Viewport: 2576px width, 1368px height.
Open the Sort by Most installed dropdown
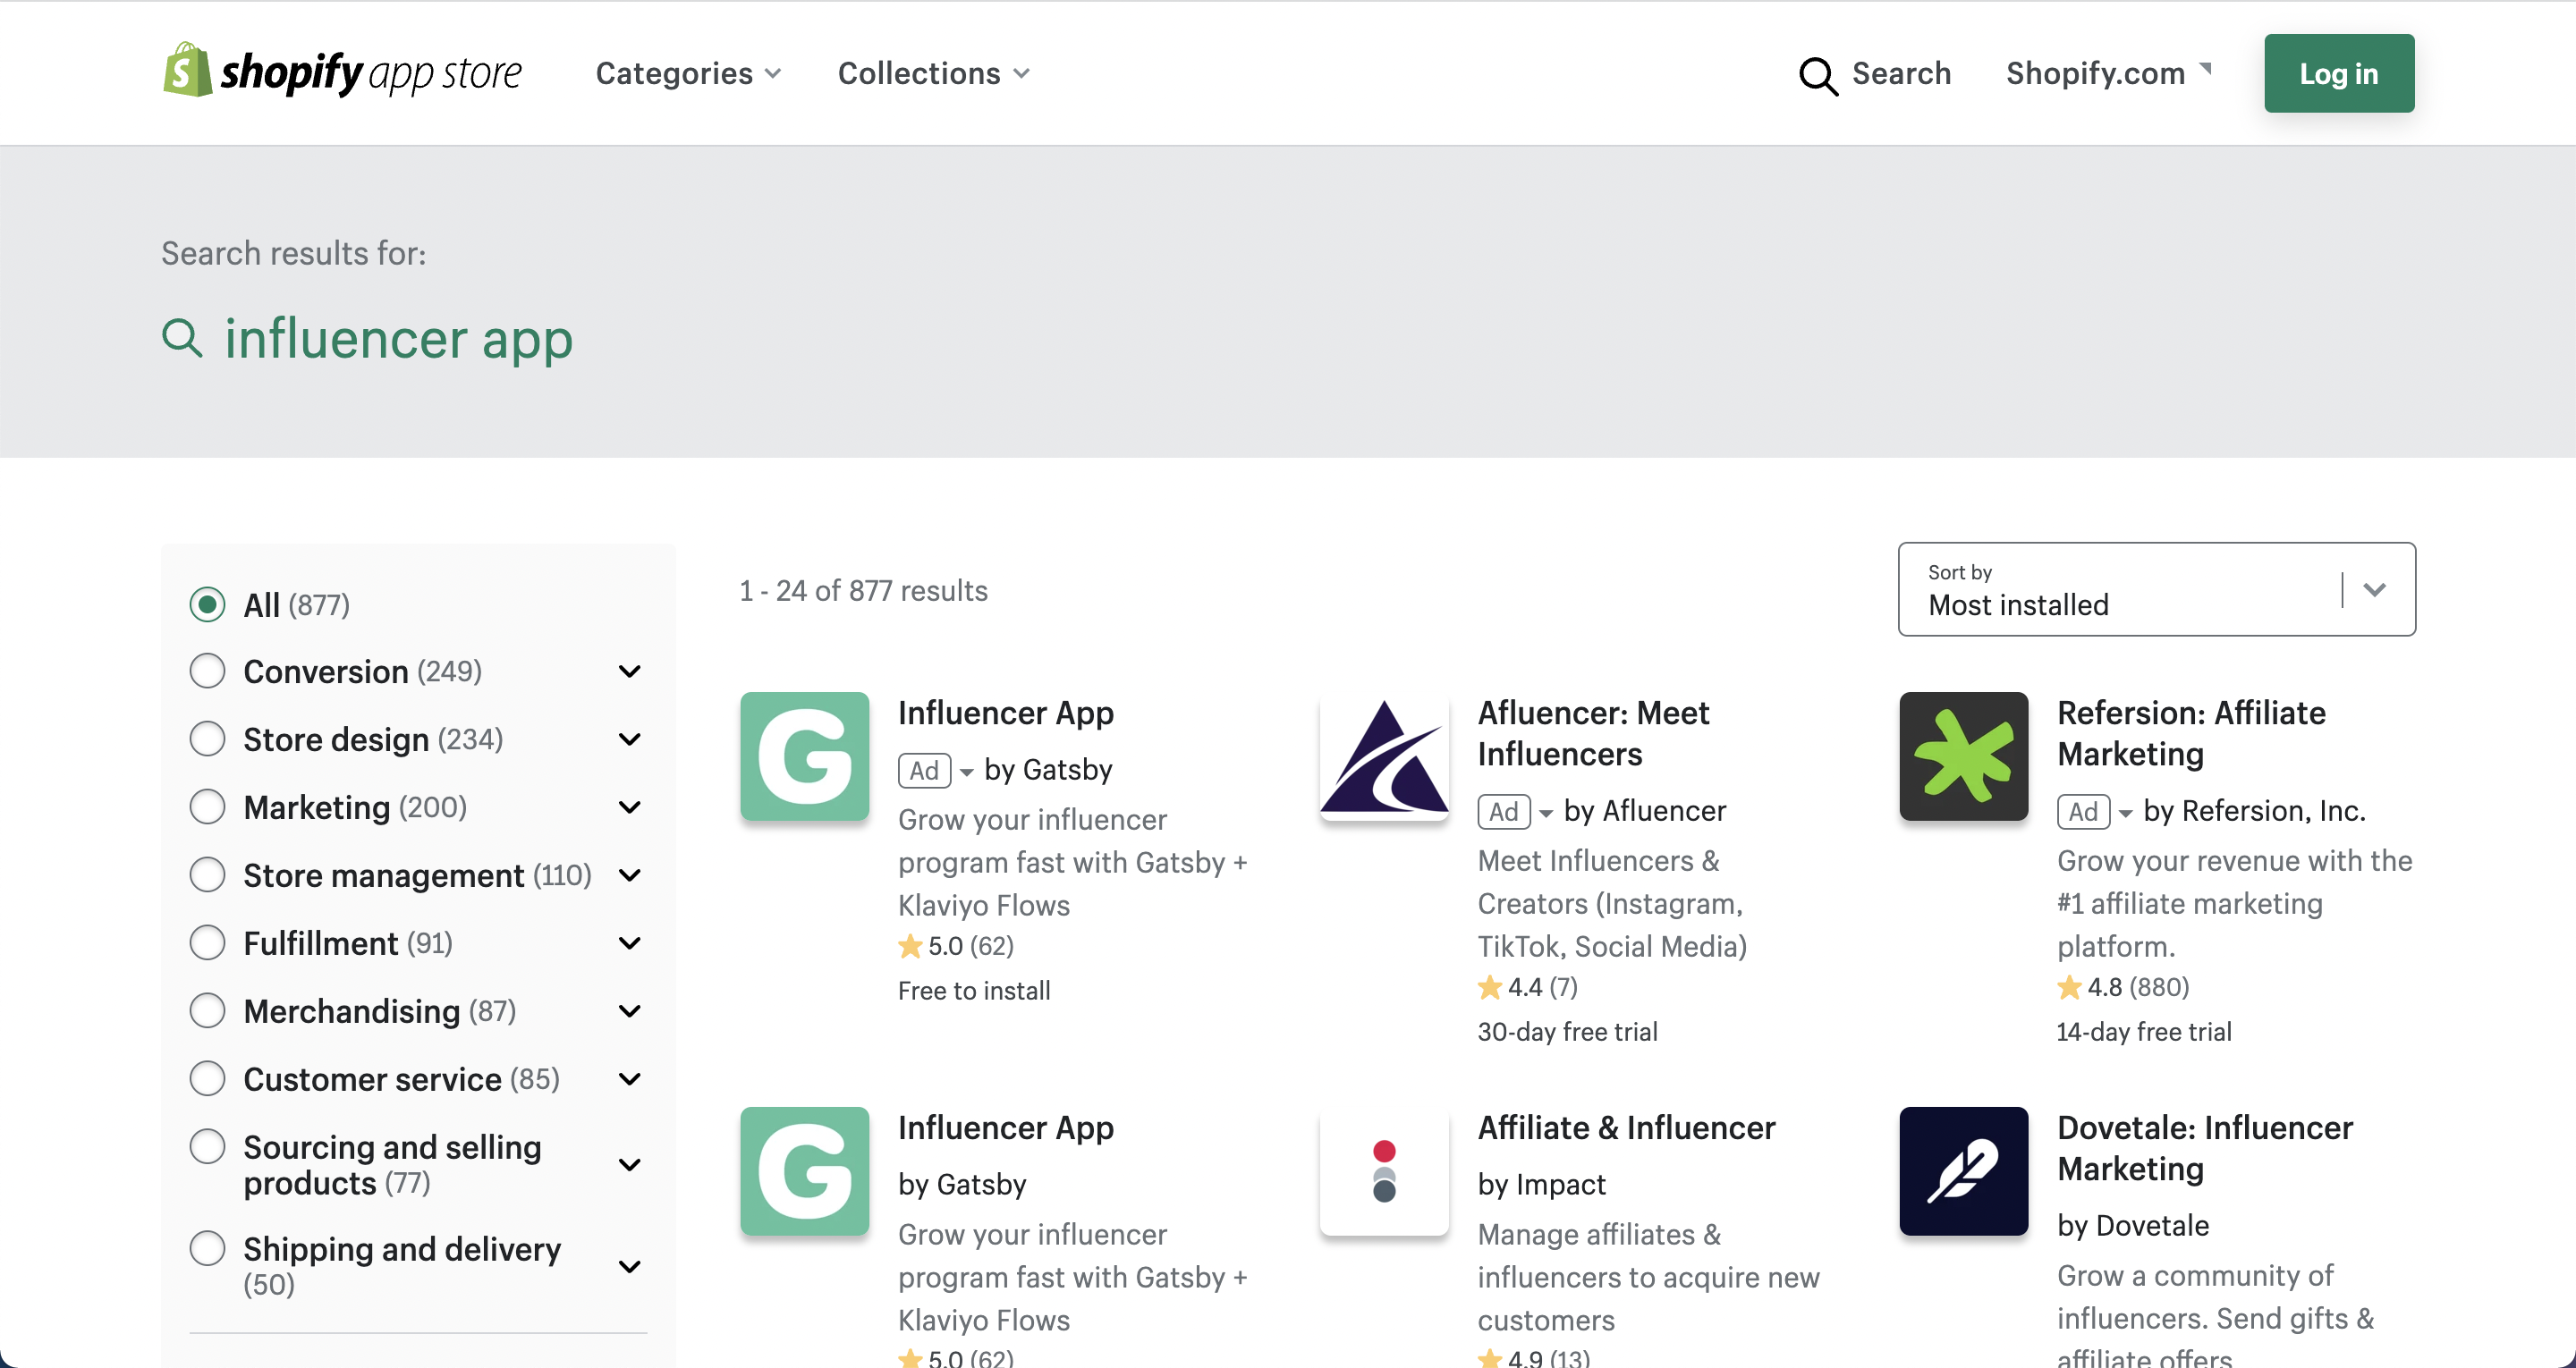[x=2156, y=589]
